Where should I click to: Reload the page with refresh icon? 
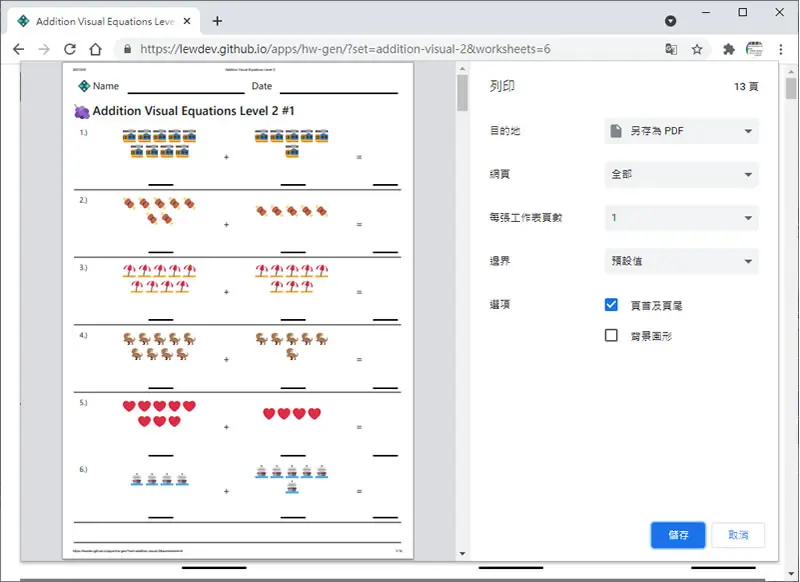(70, 49)
